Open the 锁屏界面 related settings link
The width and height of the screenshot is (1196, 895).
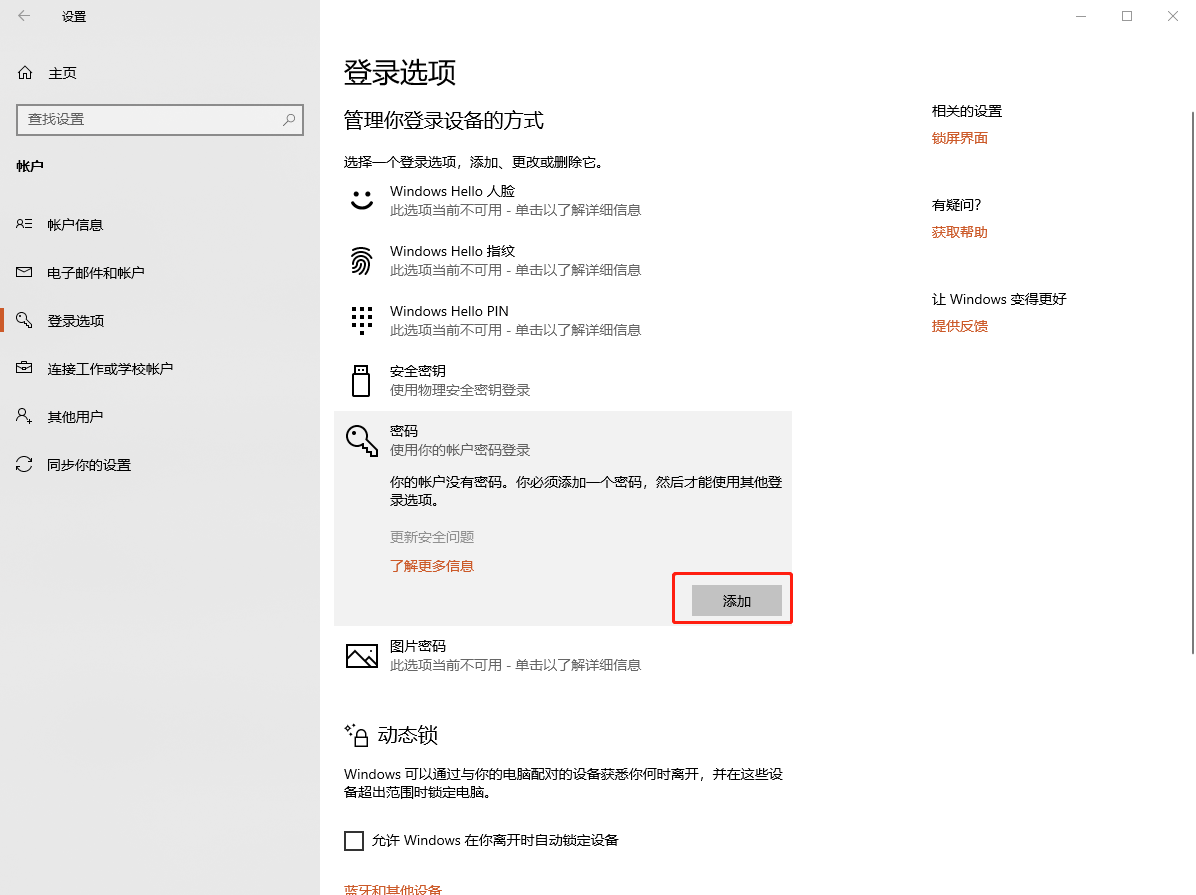(960, 138)
